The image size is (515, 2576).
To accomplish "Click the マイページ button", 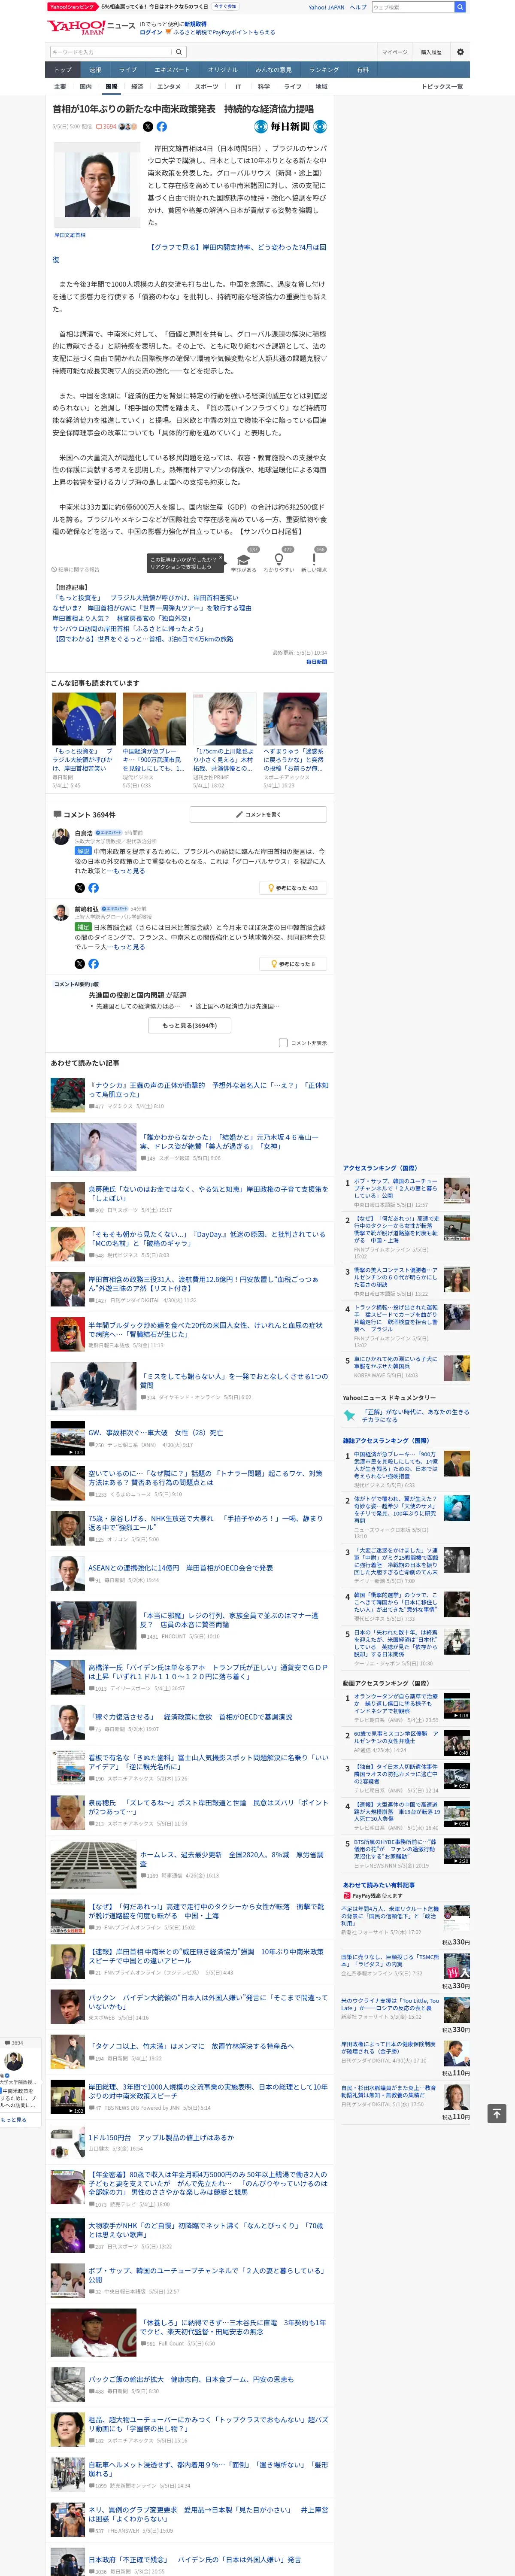I will [x=395, y=52].
